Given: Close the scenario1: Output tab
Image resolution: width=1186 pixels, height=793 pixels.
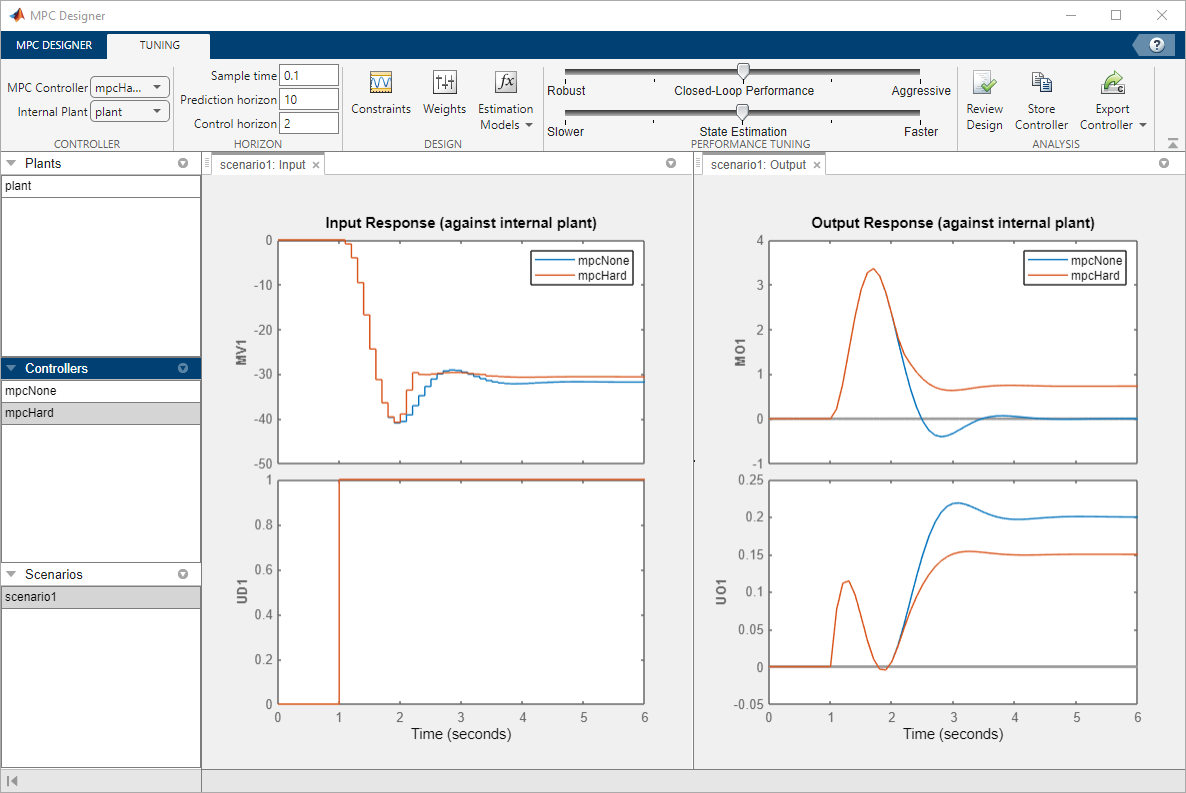Looking at the screenshot, I should pos(817,165).
